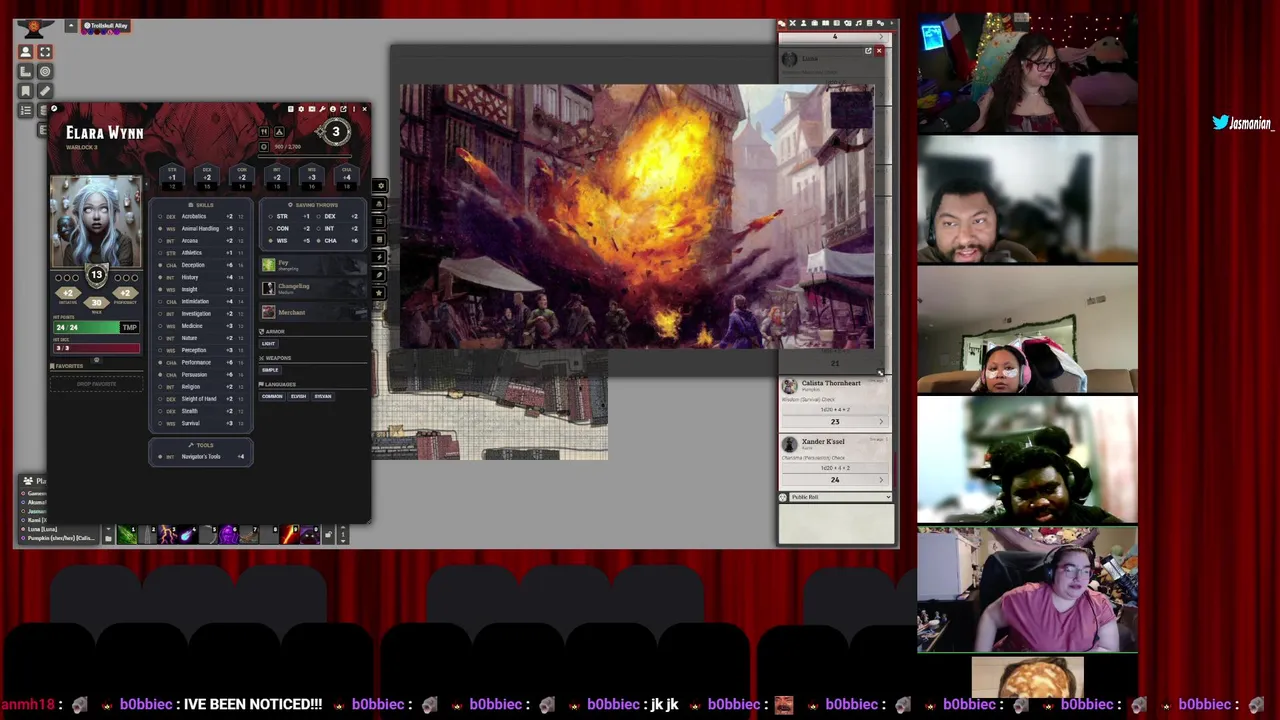Trigger the red slash hotbar macro
This screenshot has width=1280, height=720.
point(290,535)
